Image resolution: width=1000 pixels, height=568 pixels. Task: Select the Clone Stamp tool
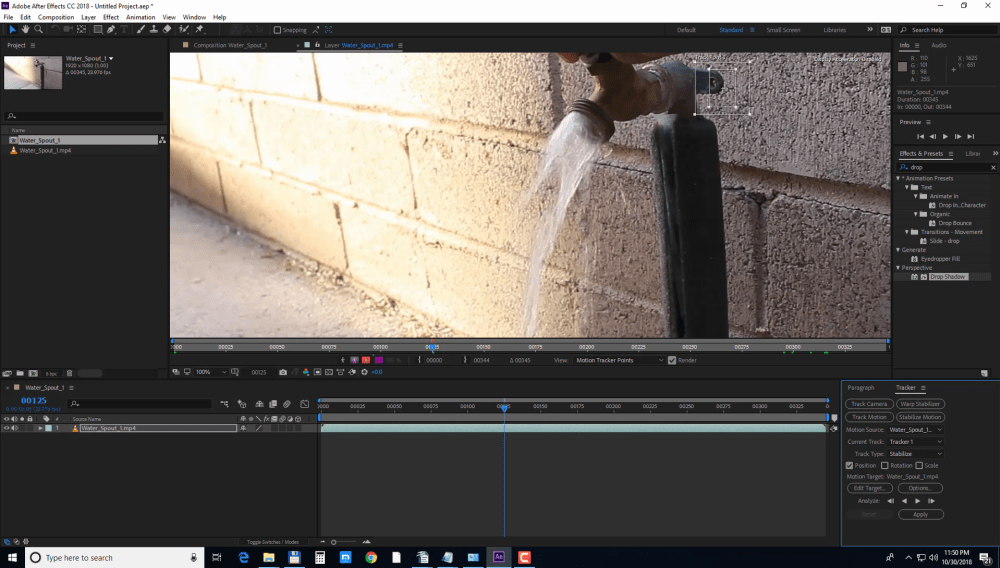pyautogui.click(x=154, y=29)
